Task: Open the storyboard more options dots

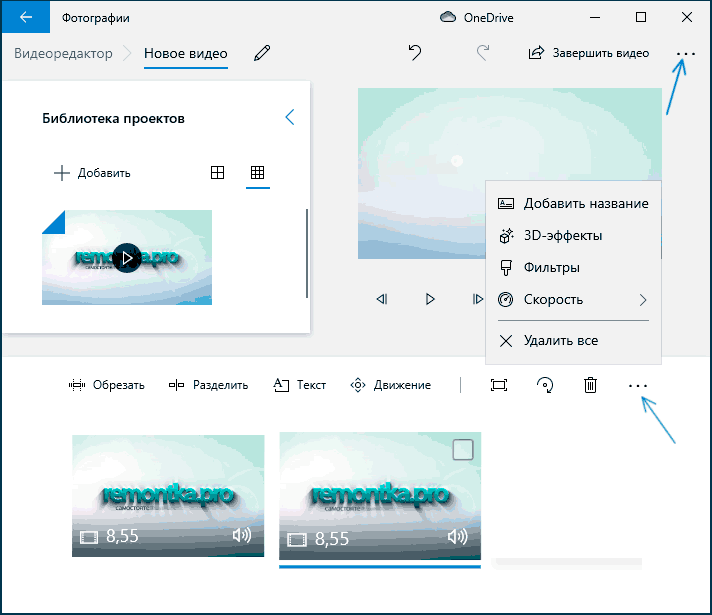Action: tap(638, 386)
